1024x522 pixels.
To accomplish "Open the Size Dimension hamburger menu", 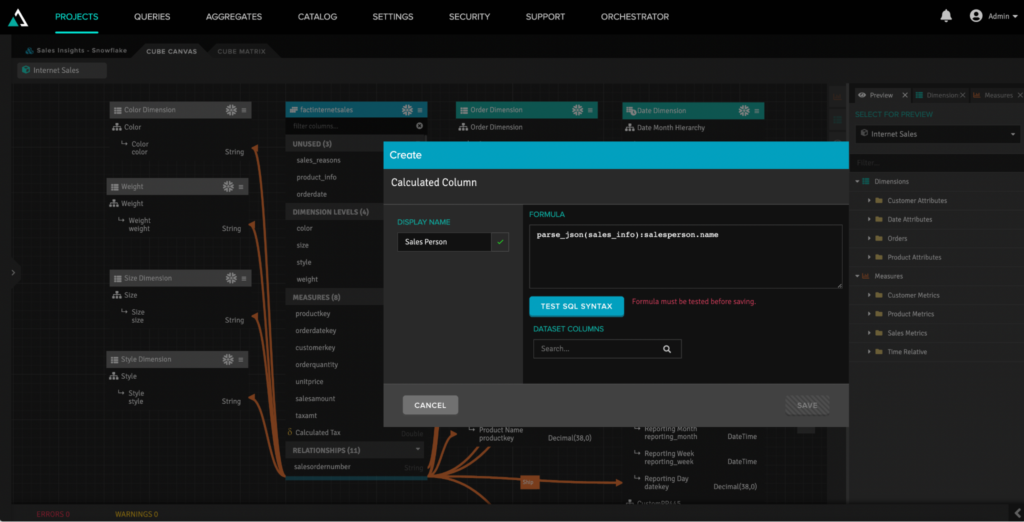I will pyautogui.click(x=244, y=278).
